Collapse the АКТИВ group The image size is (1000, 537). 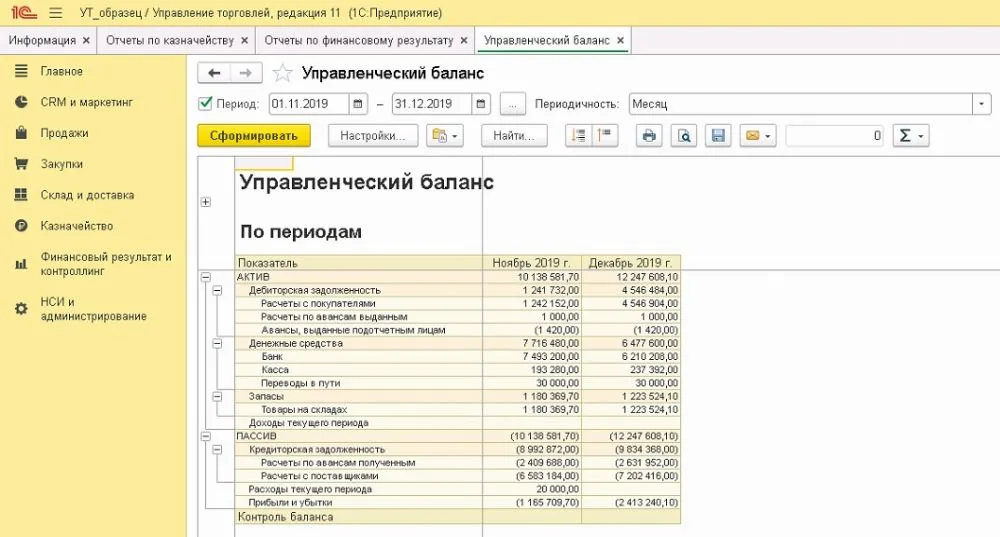coord(205,277)
